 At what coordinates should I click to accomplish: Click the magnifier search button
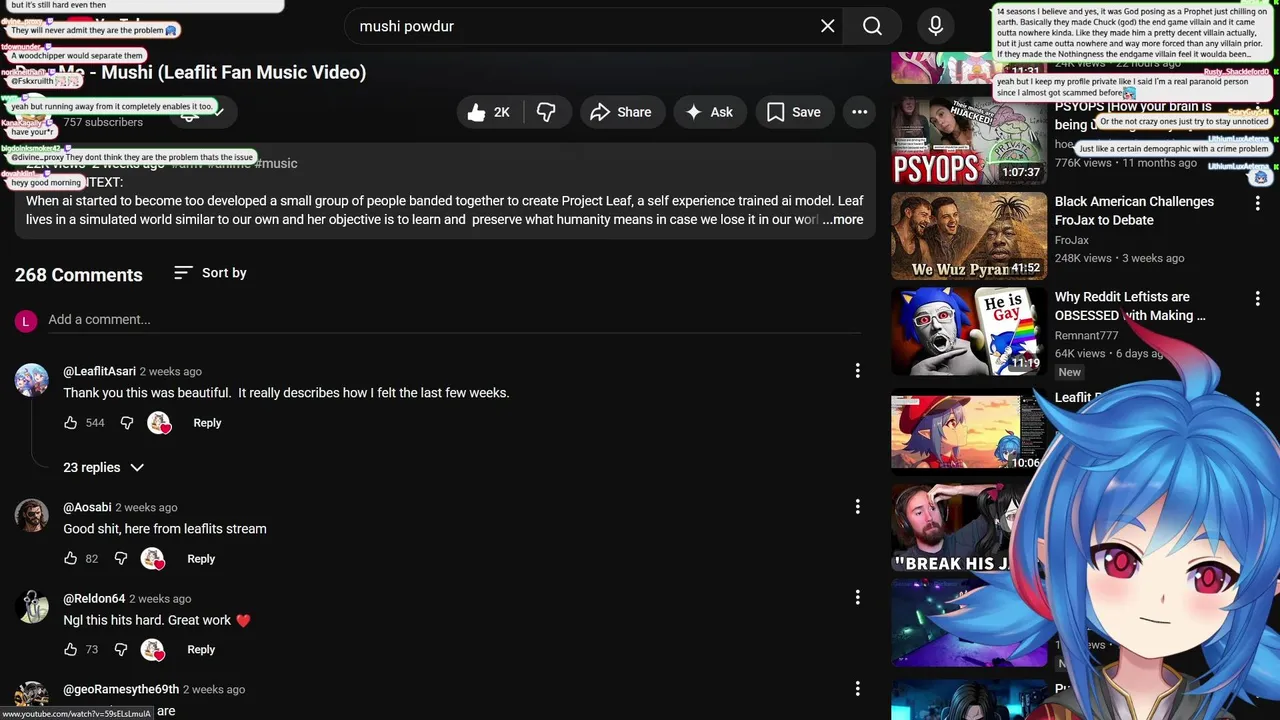click(872, 26)
